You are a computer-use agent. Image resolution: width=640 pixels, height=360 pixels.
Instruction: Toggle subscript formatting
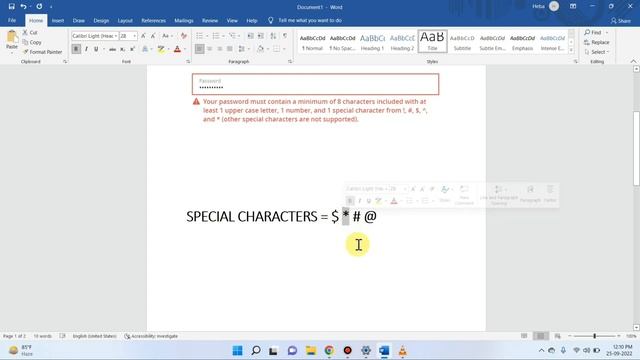pos(122,49)
